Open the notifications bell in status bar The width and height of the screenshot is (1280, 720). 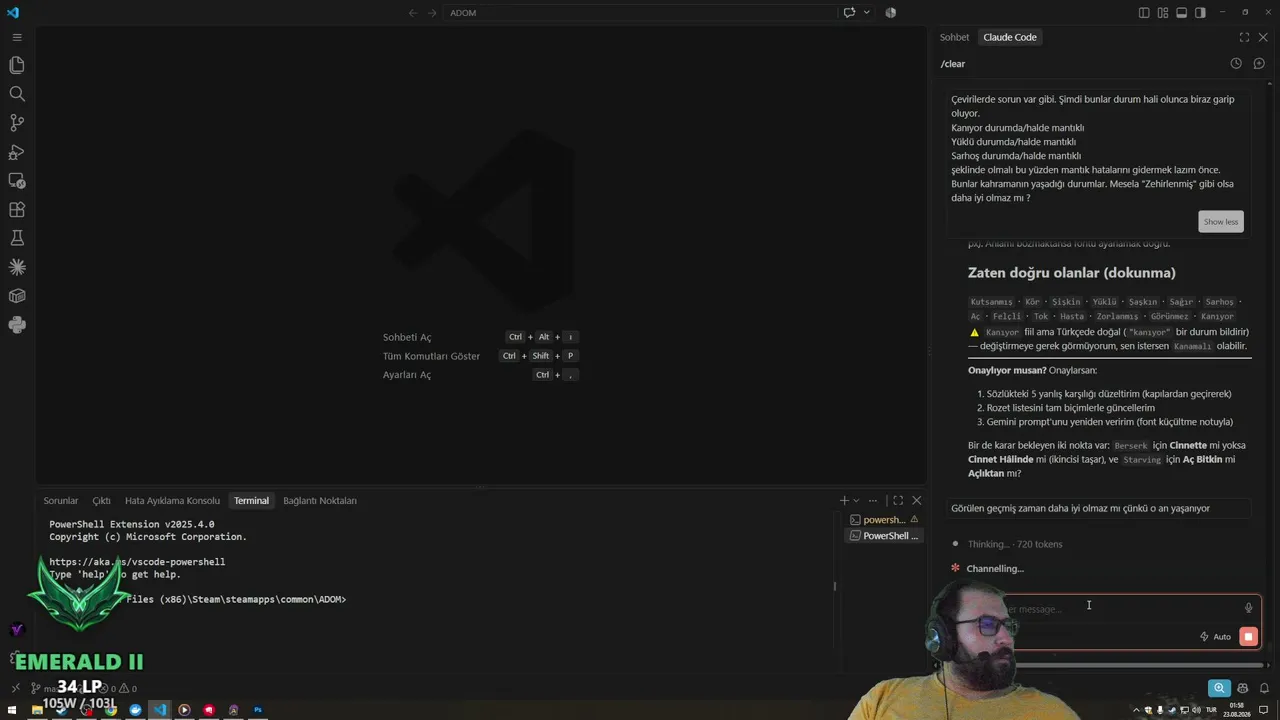(1265, 688)
